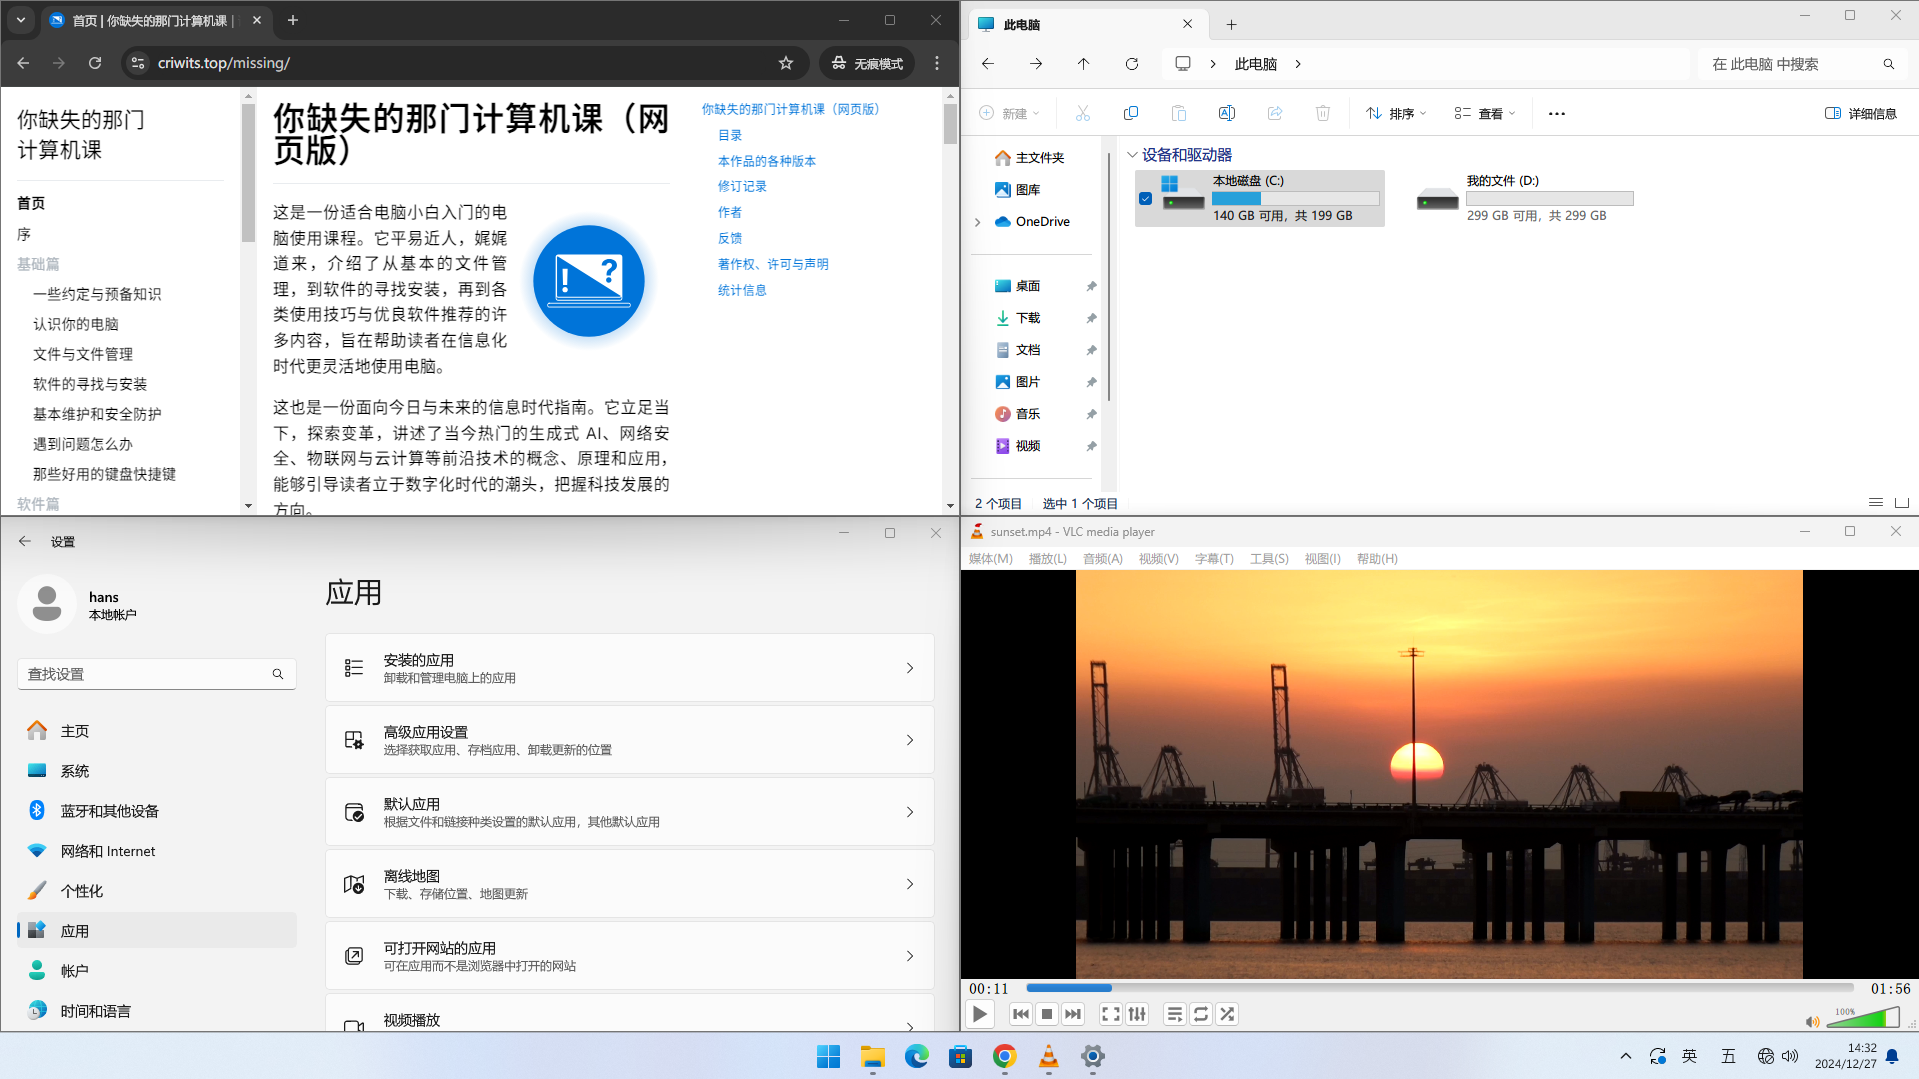Expand the OneDrive tree node
1919x1079 pixels.
977,222
